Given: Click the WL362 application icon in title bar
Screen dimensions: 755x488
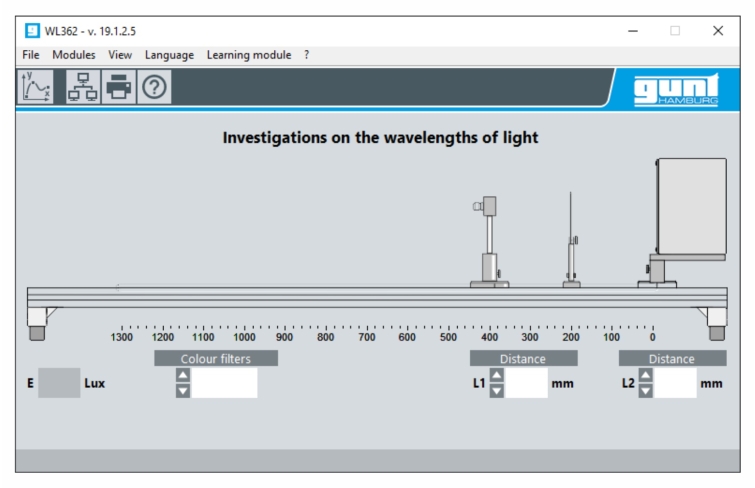Looking at the screenshot, I should (32, 31).
